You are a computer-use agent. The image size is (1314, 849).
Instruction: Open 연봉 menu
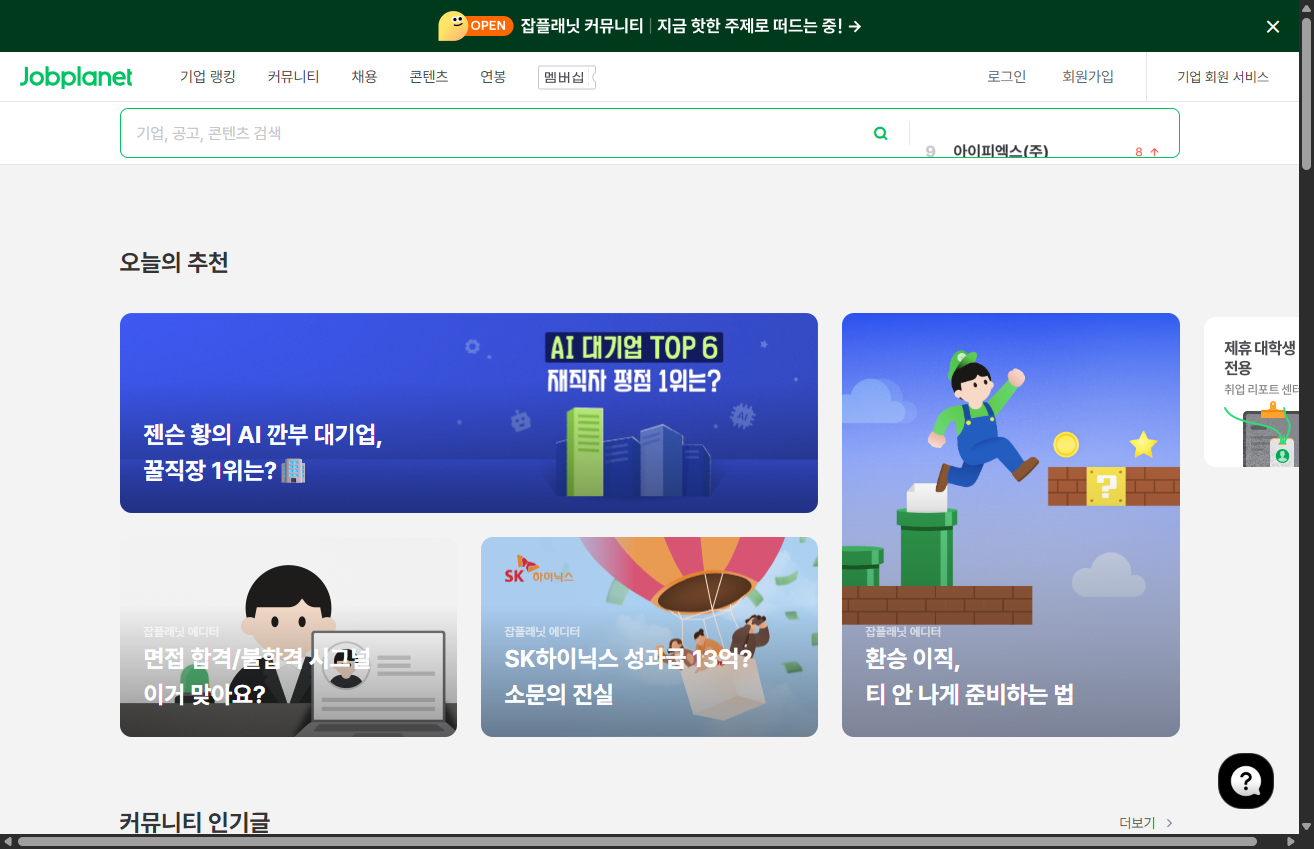point(493,77)
